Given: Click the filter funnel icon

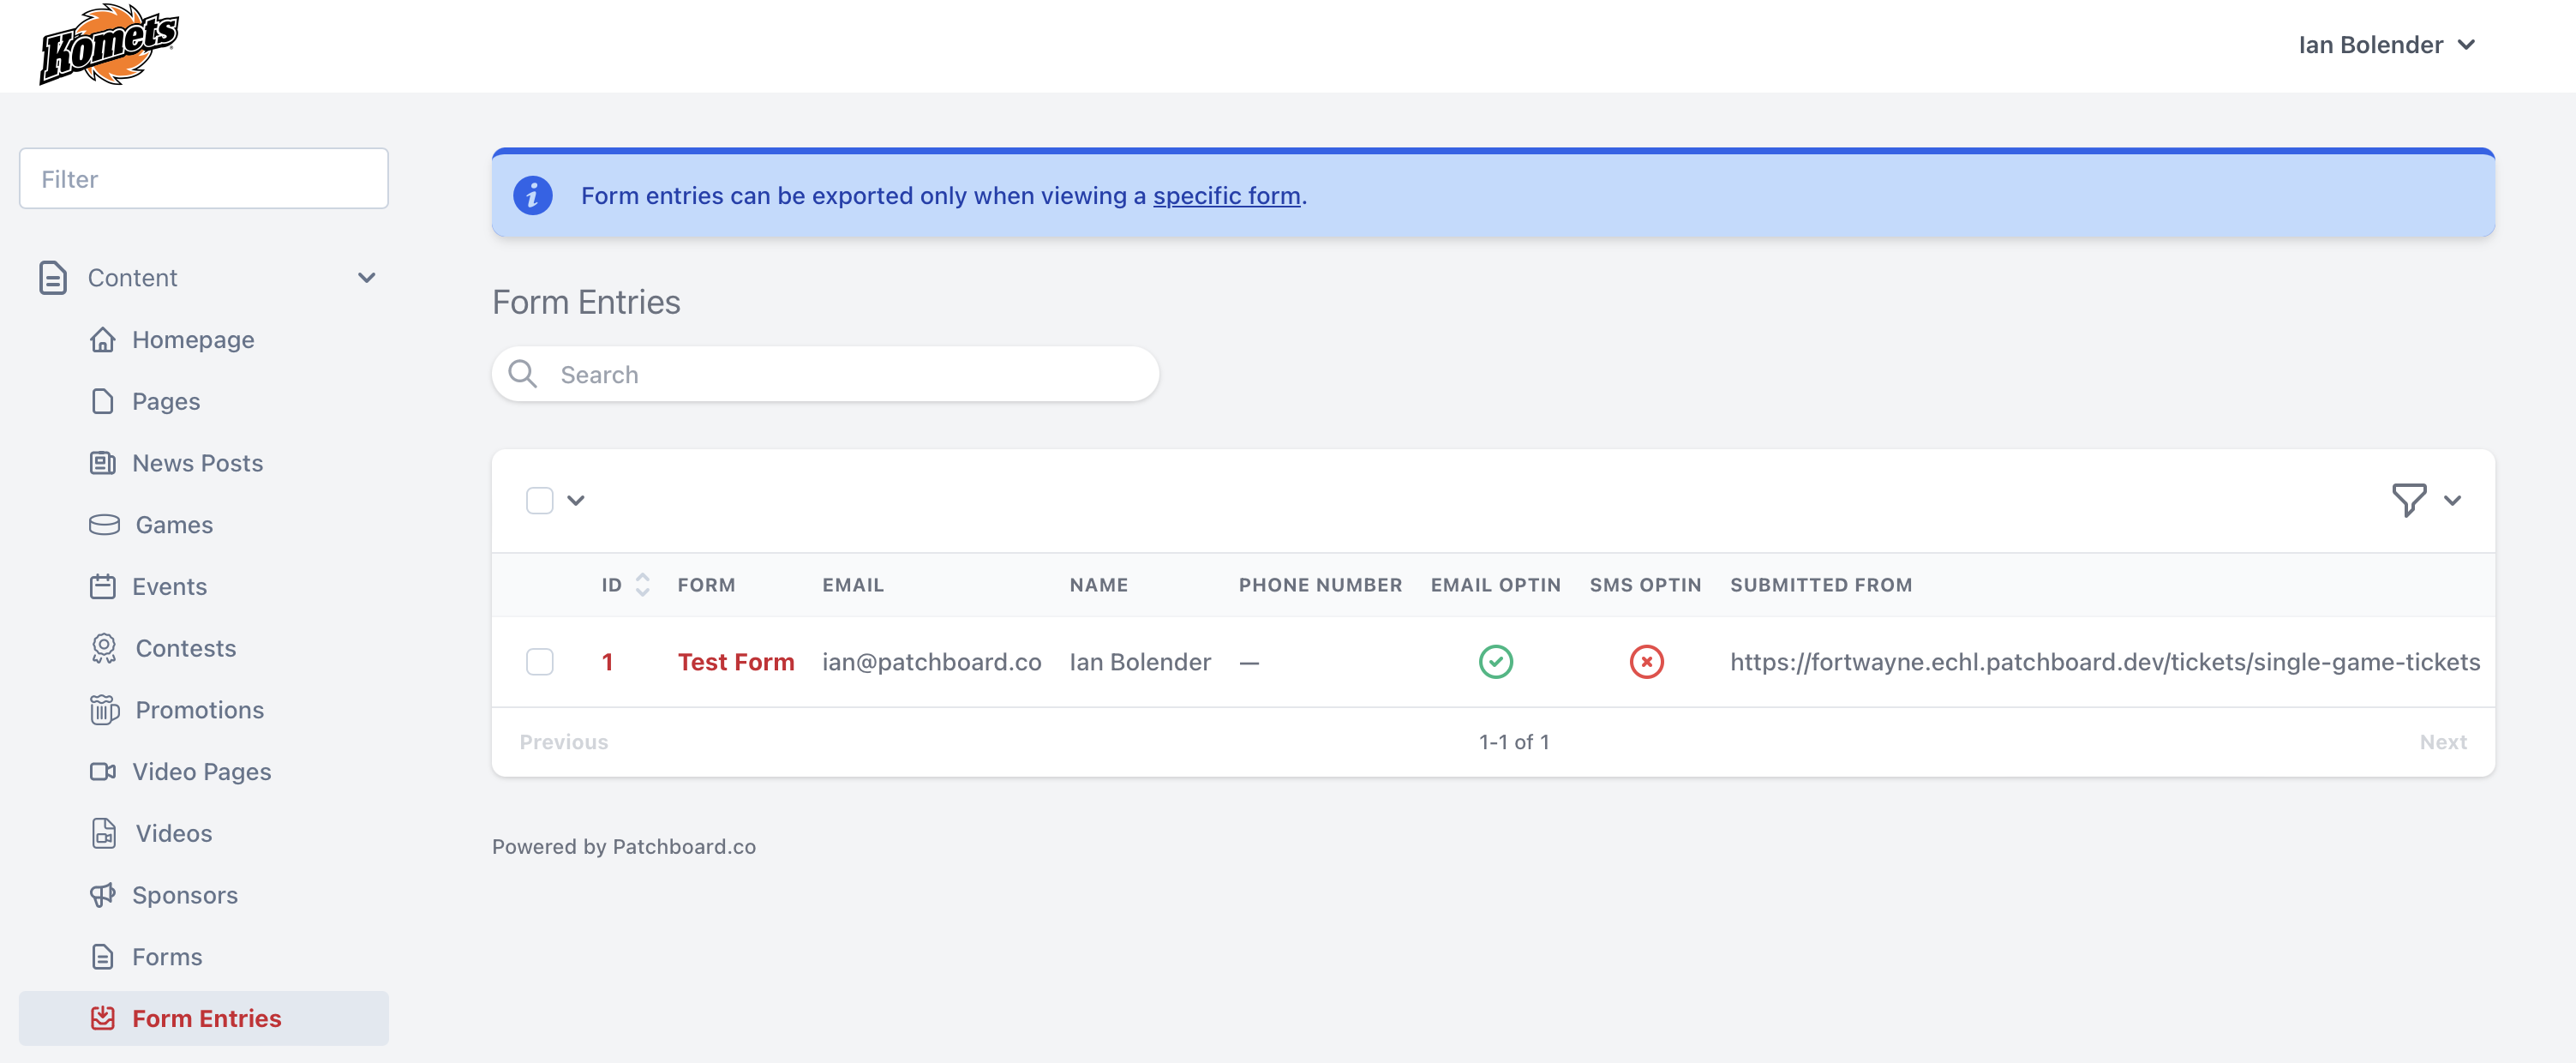Looking at the screenshot, I should point(2409,500).
